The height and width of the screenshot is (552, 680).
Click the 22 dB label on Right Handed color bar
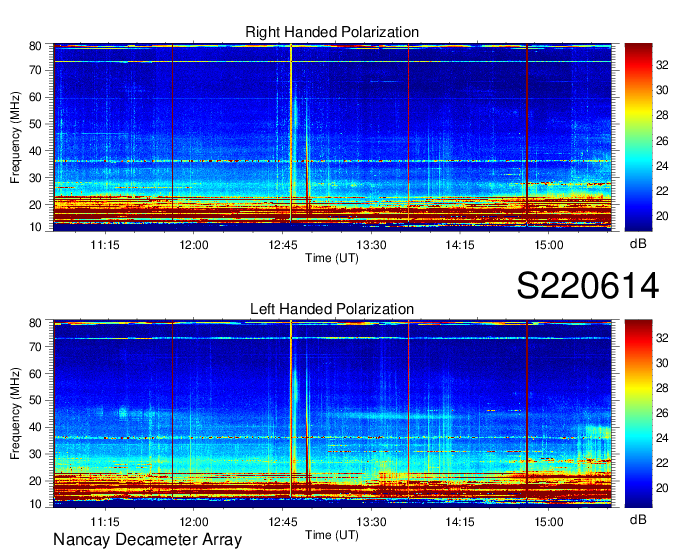(662, 191)
